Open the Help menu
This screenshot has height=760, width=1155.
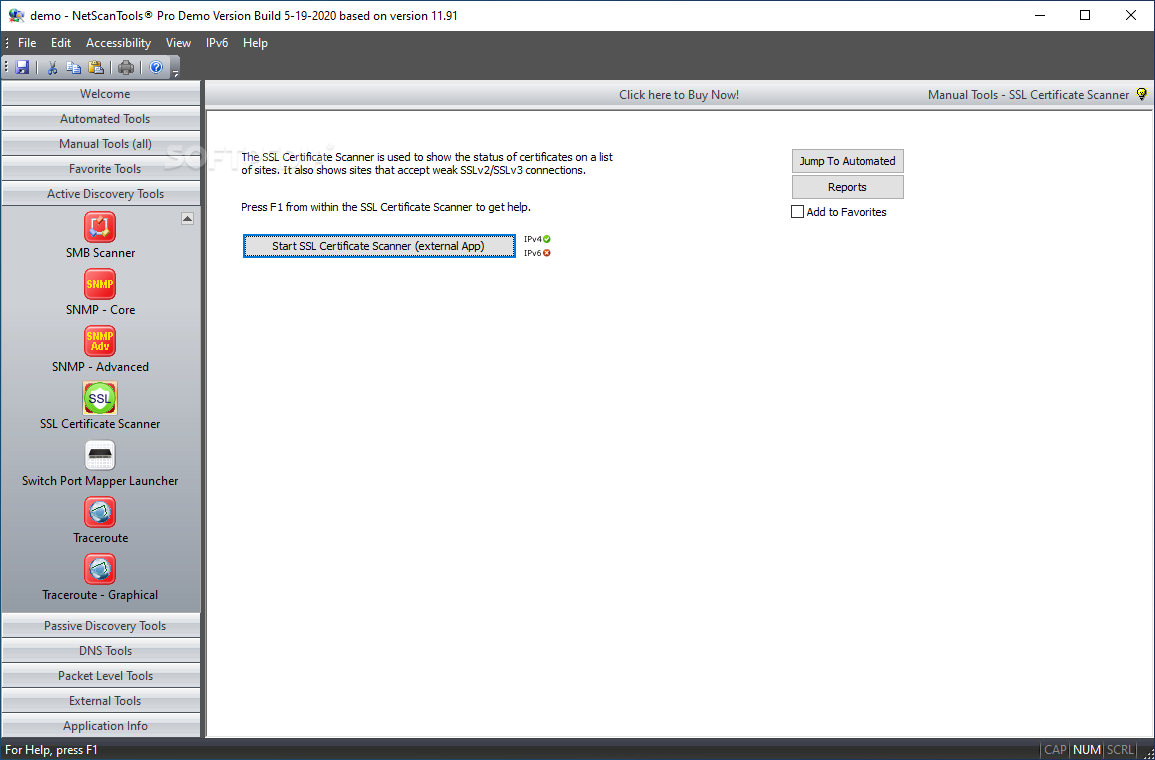[x=256, y=43]
